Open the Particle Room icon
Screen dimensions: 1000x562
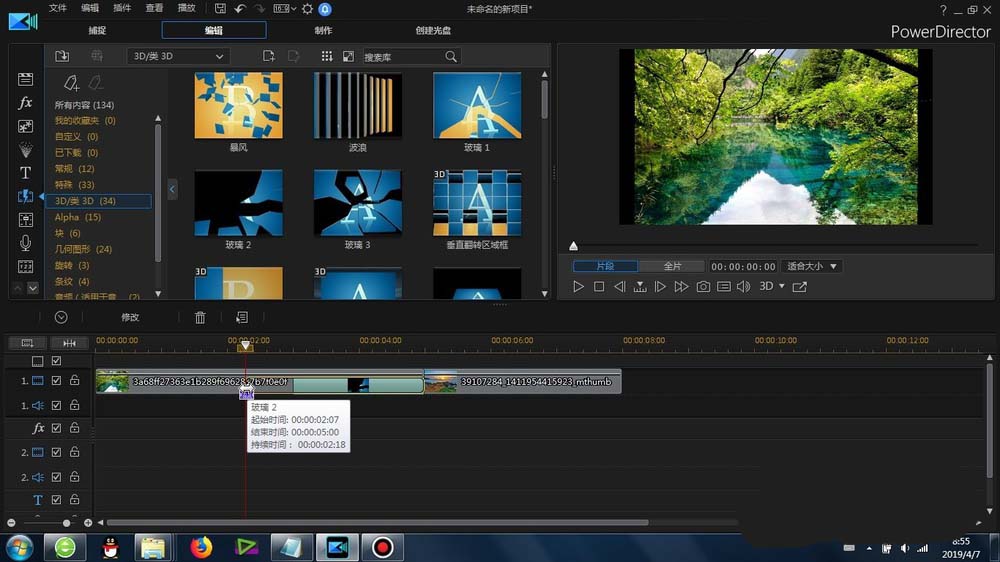(x=26, y=150)
